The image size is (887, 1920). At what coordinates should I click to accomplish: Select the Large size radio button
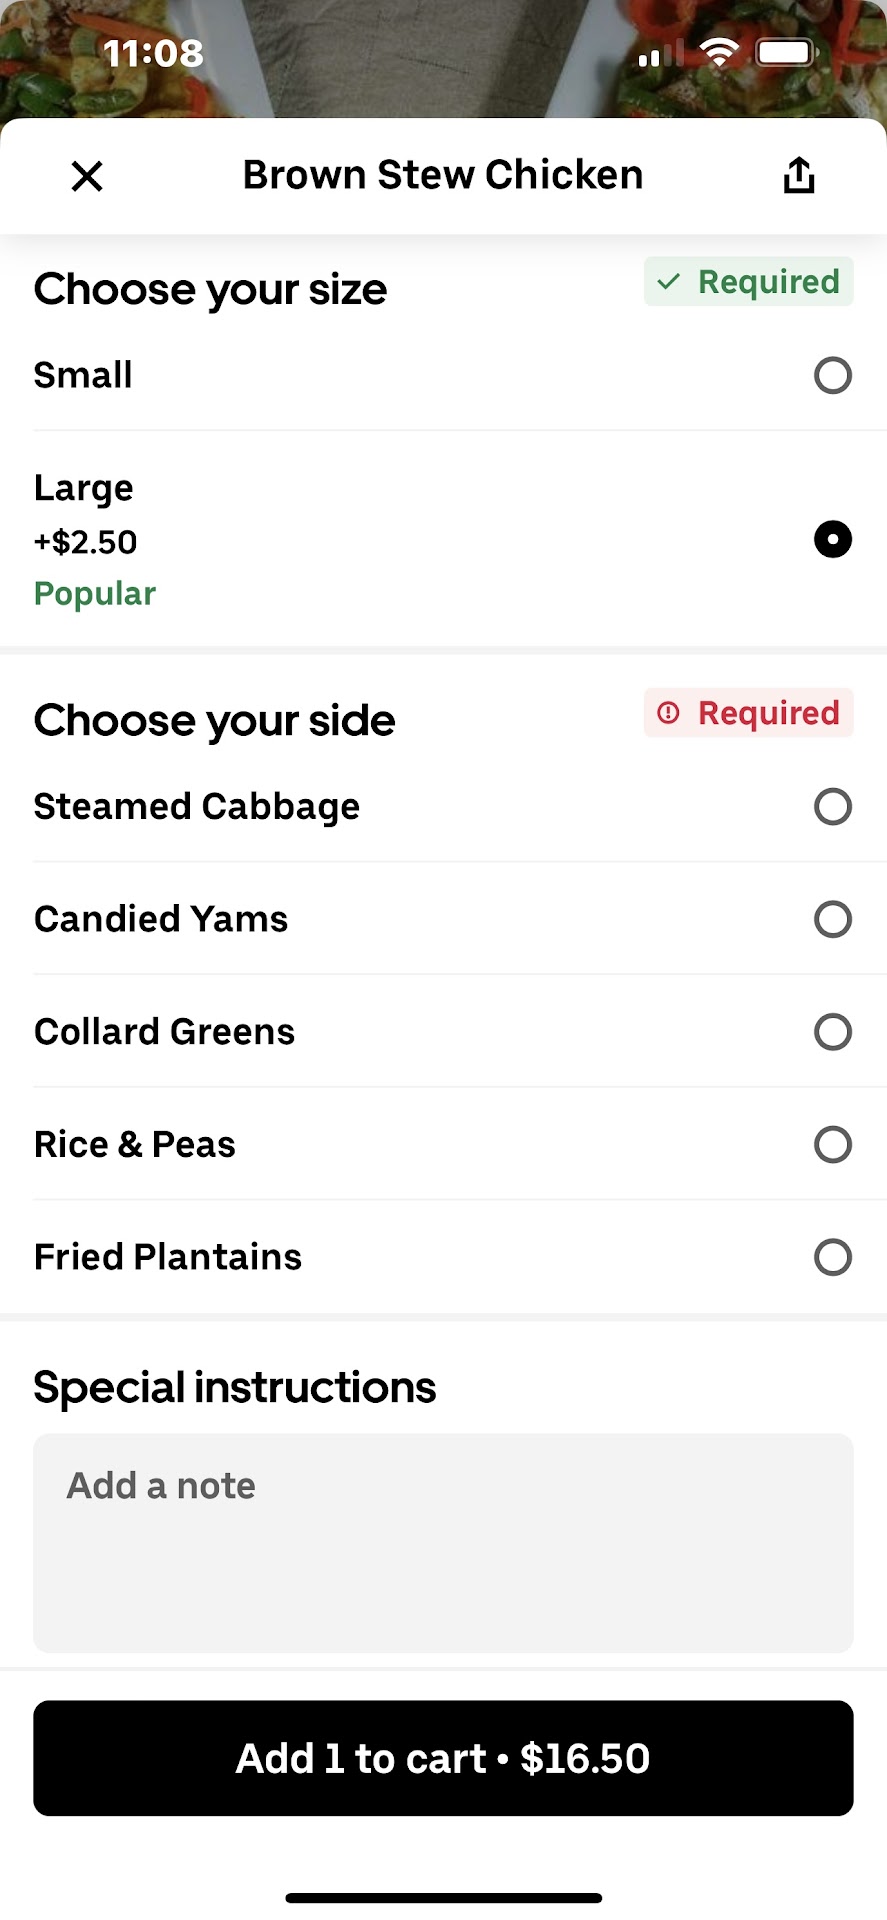832,540
